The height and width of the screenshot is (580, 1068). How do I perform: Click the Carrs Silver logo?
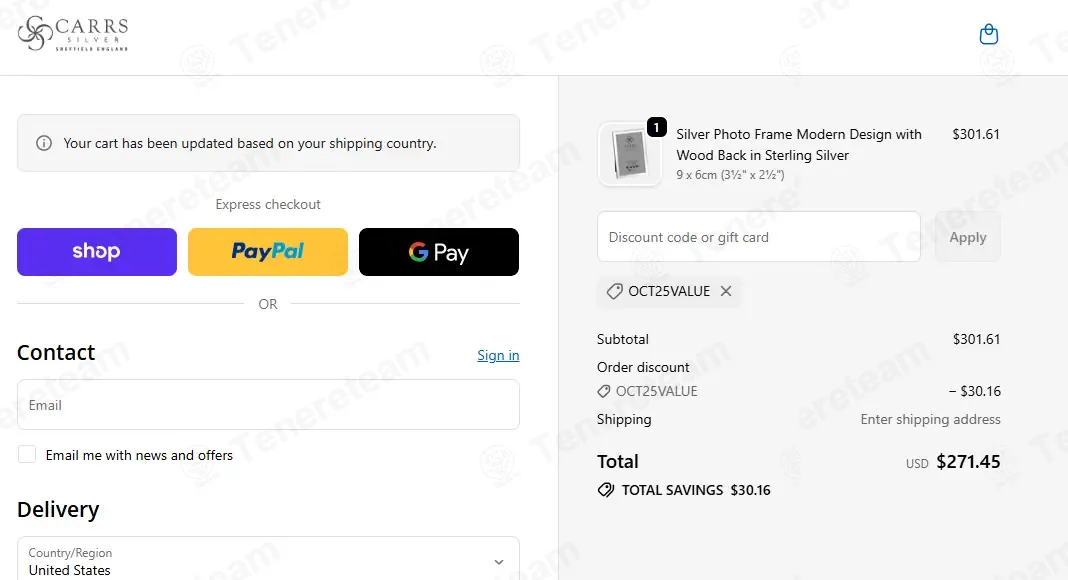pyautogui.click(x=73, y=34)
